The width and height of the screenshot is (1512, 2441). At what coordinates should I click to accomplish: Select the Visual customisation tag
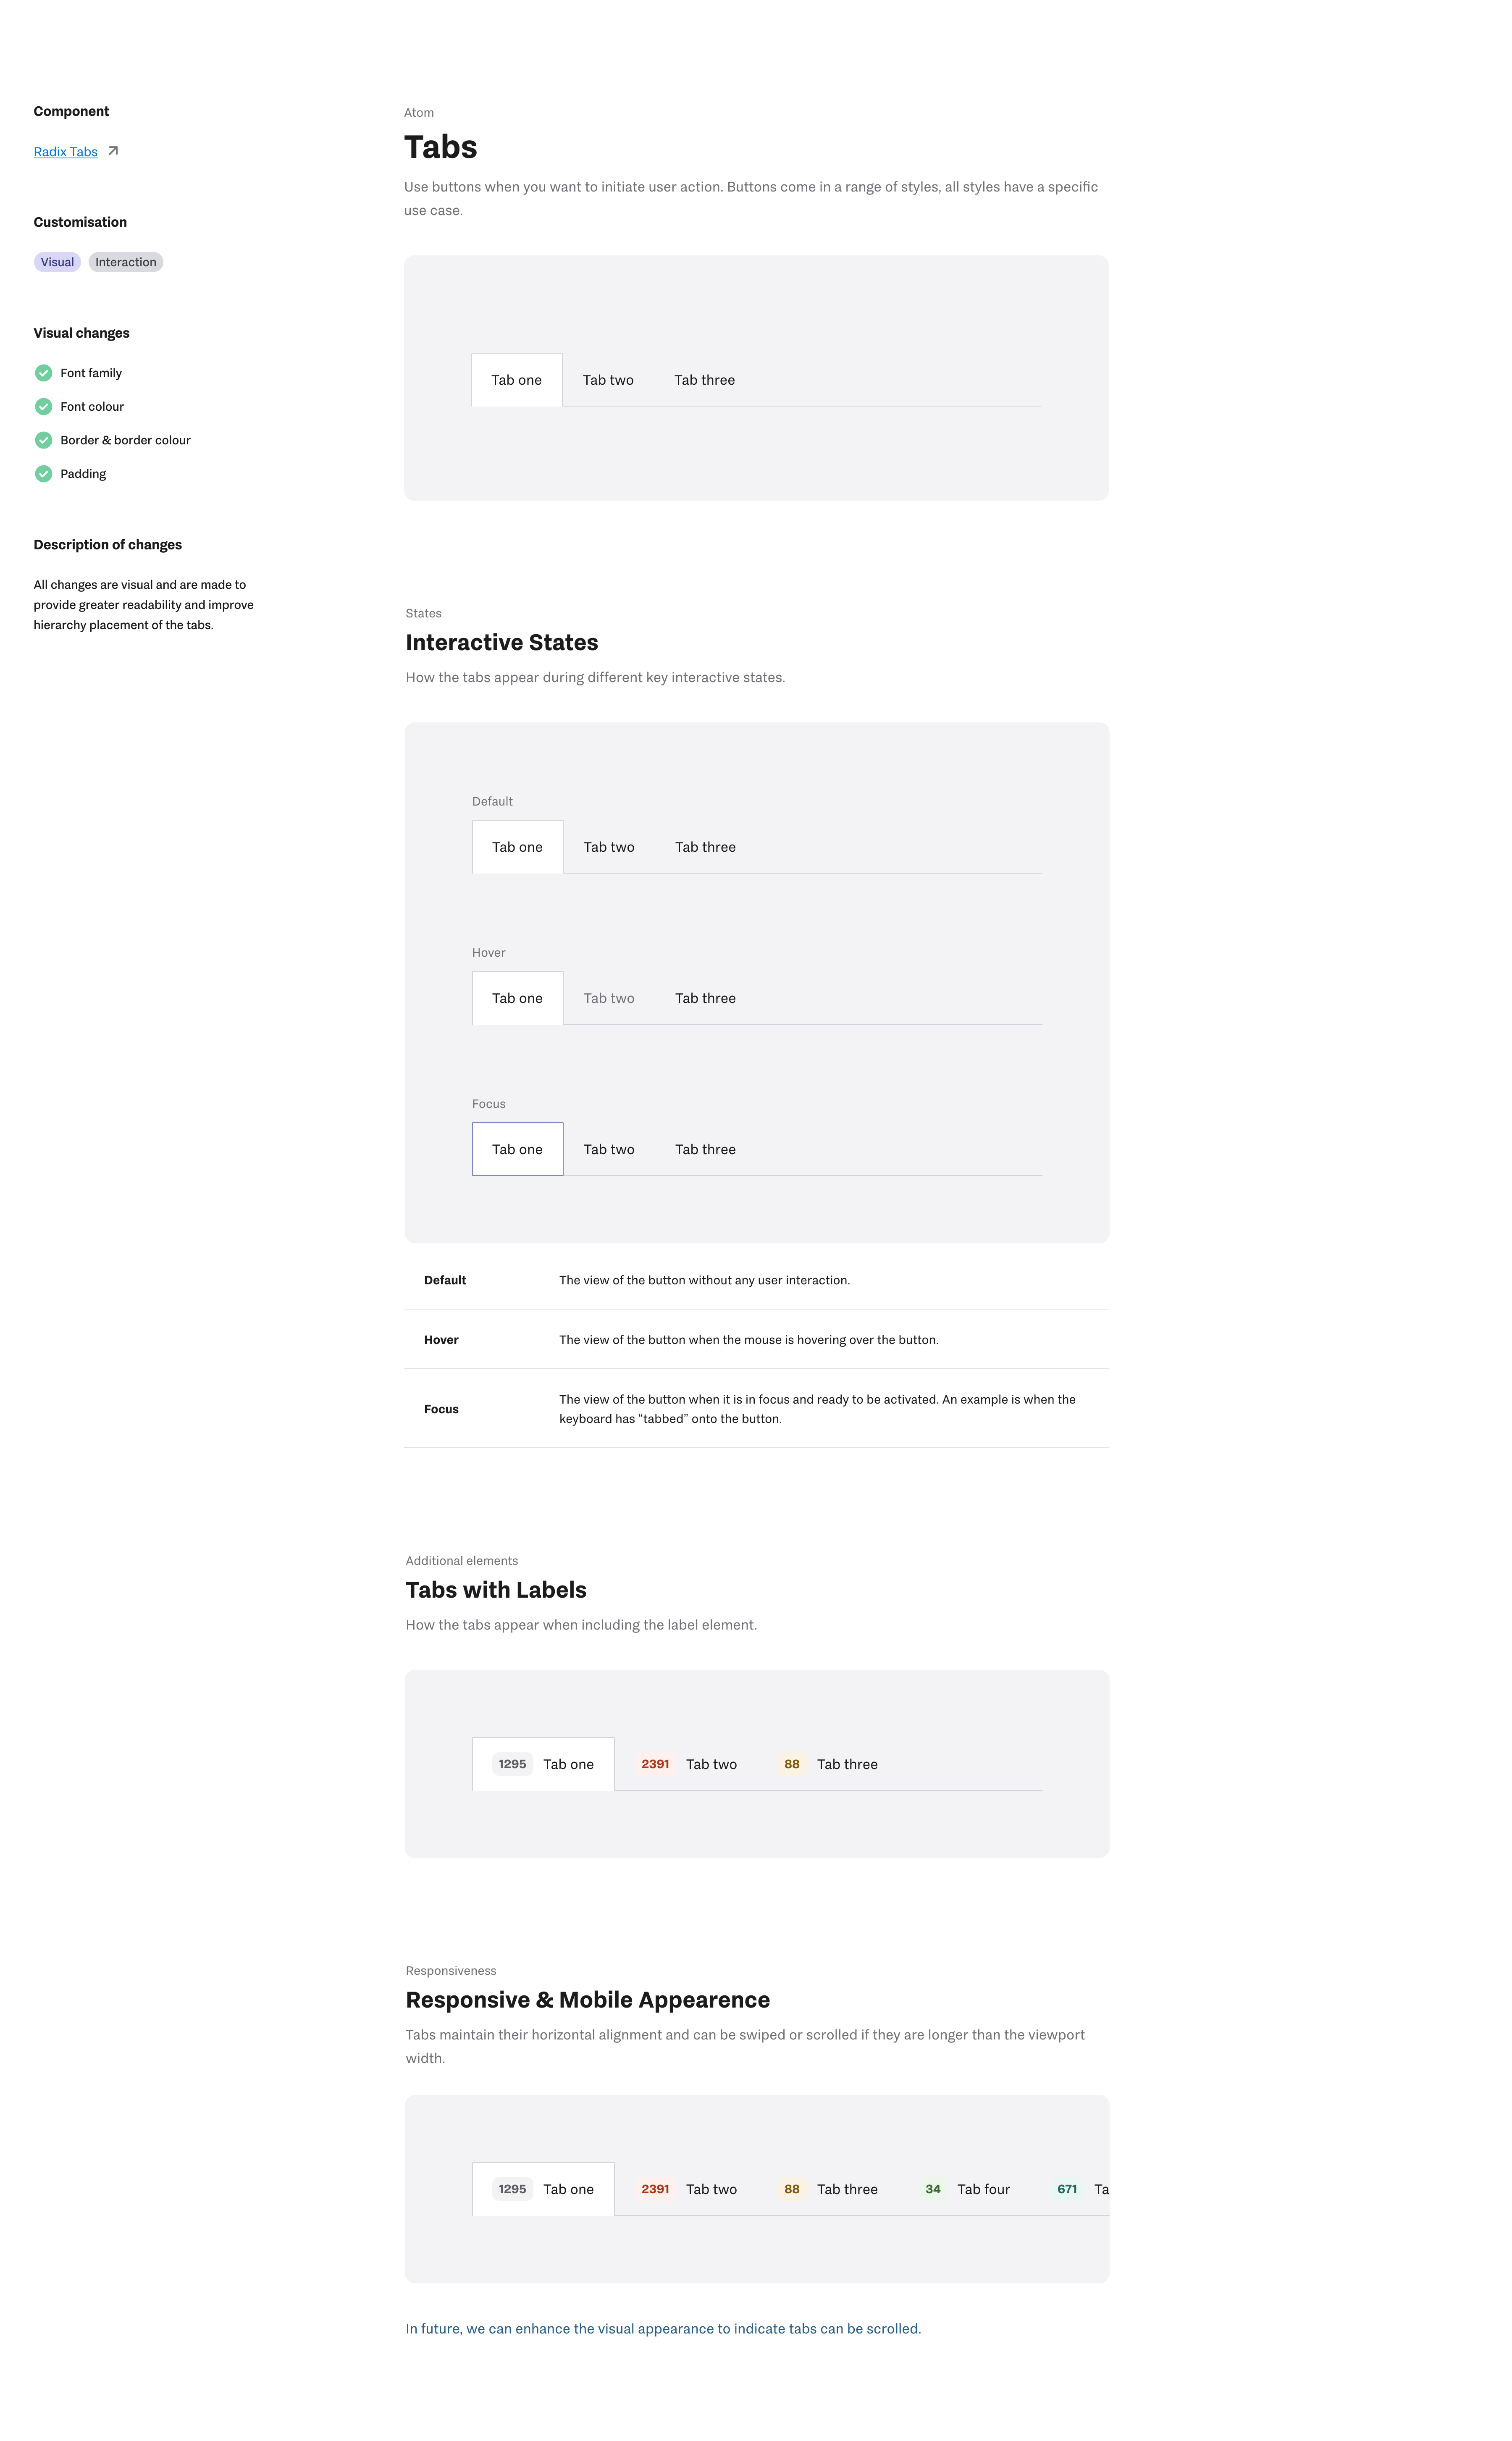pos(57,262)
